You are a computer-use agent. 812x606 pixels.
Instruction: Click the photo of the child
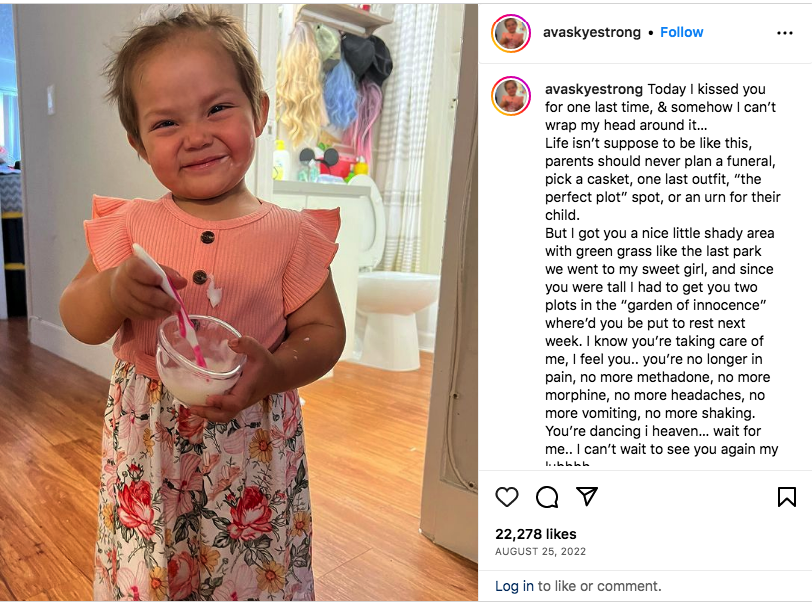(x=239, y=302)
